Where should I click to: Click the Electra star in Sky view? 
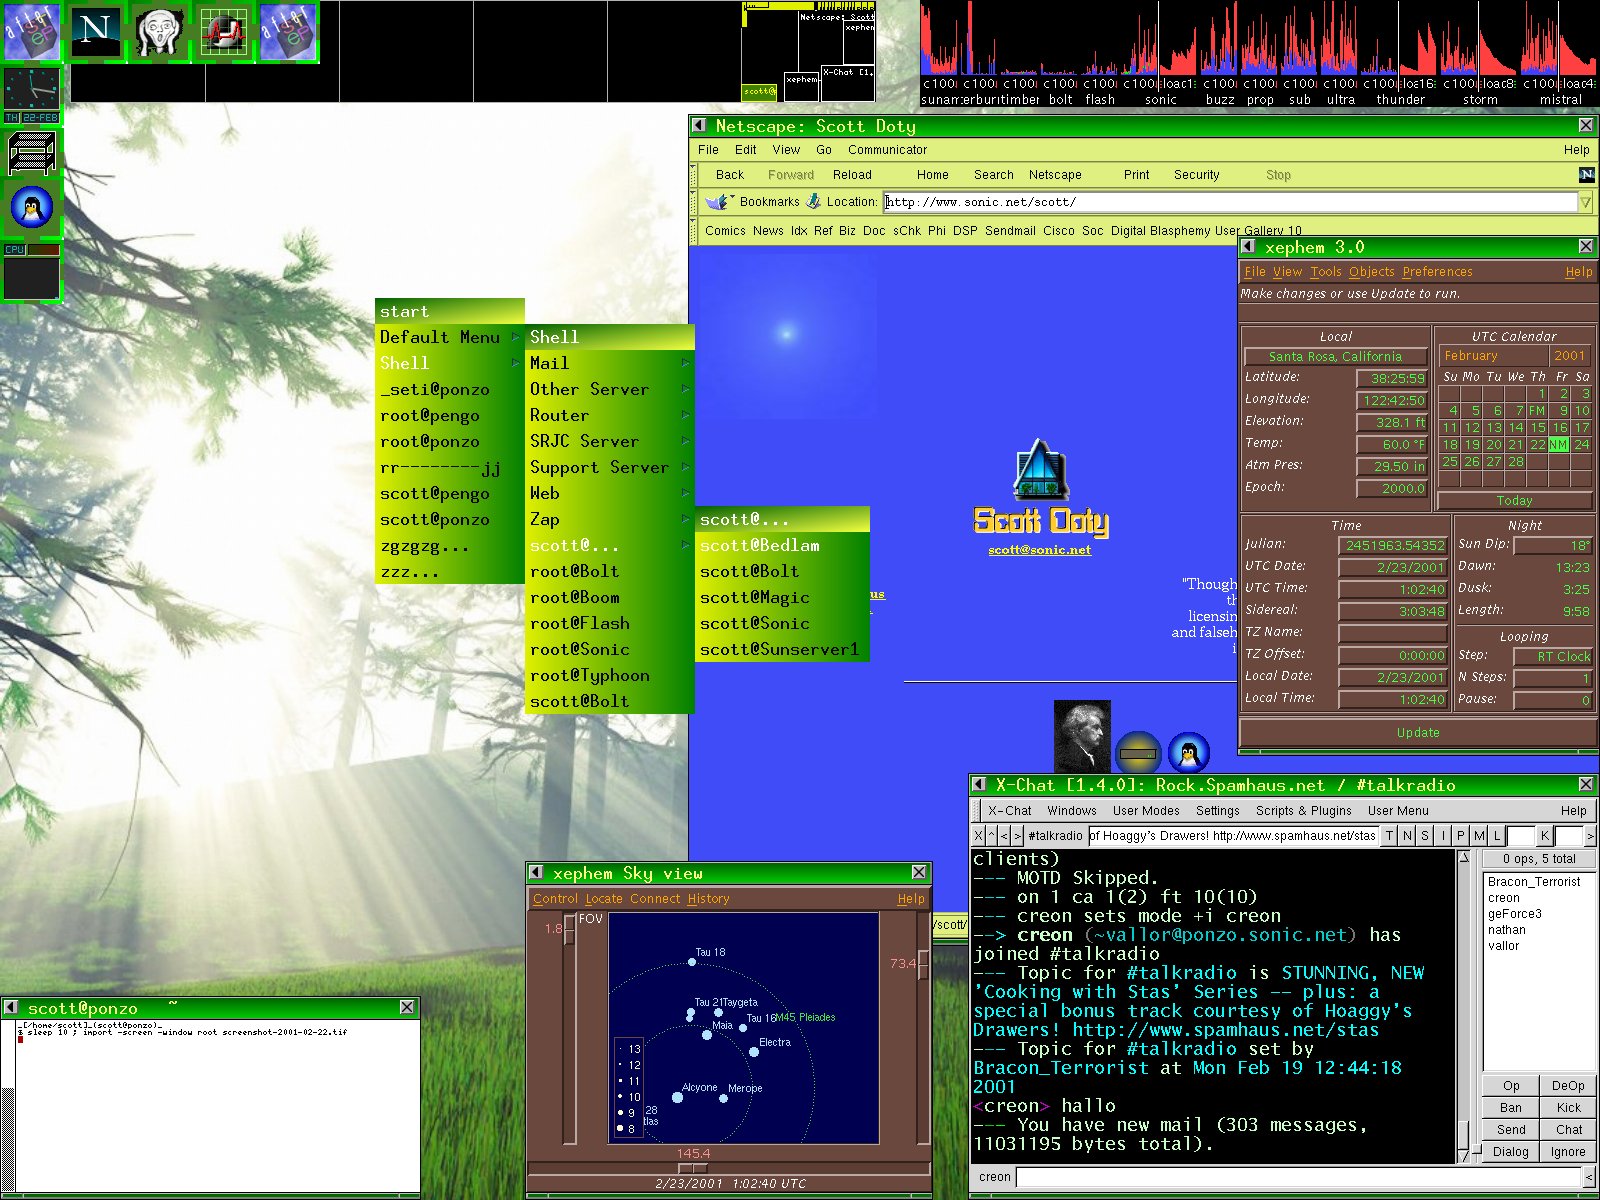click(x=754, y=1051)
